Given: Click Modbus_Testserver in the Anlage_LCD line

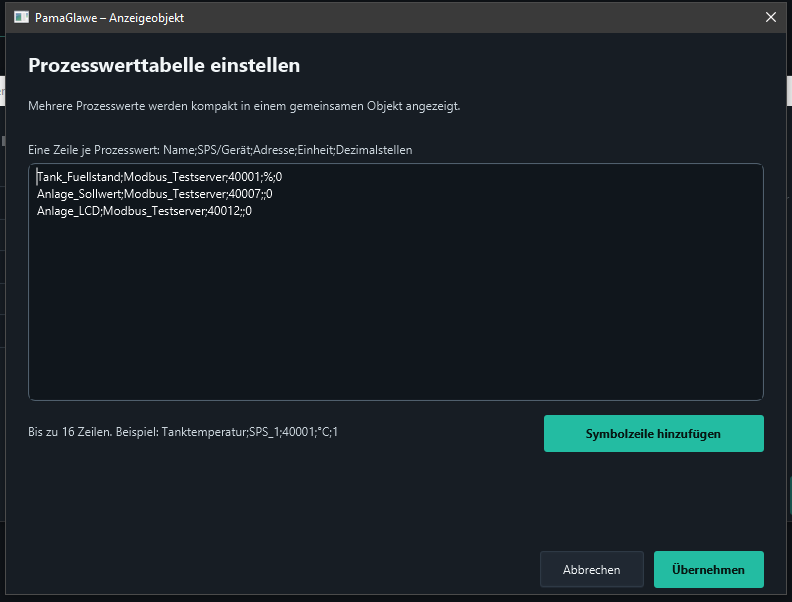Looking at the screenshot, I should (x=154, y=211).
